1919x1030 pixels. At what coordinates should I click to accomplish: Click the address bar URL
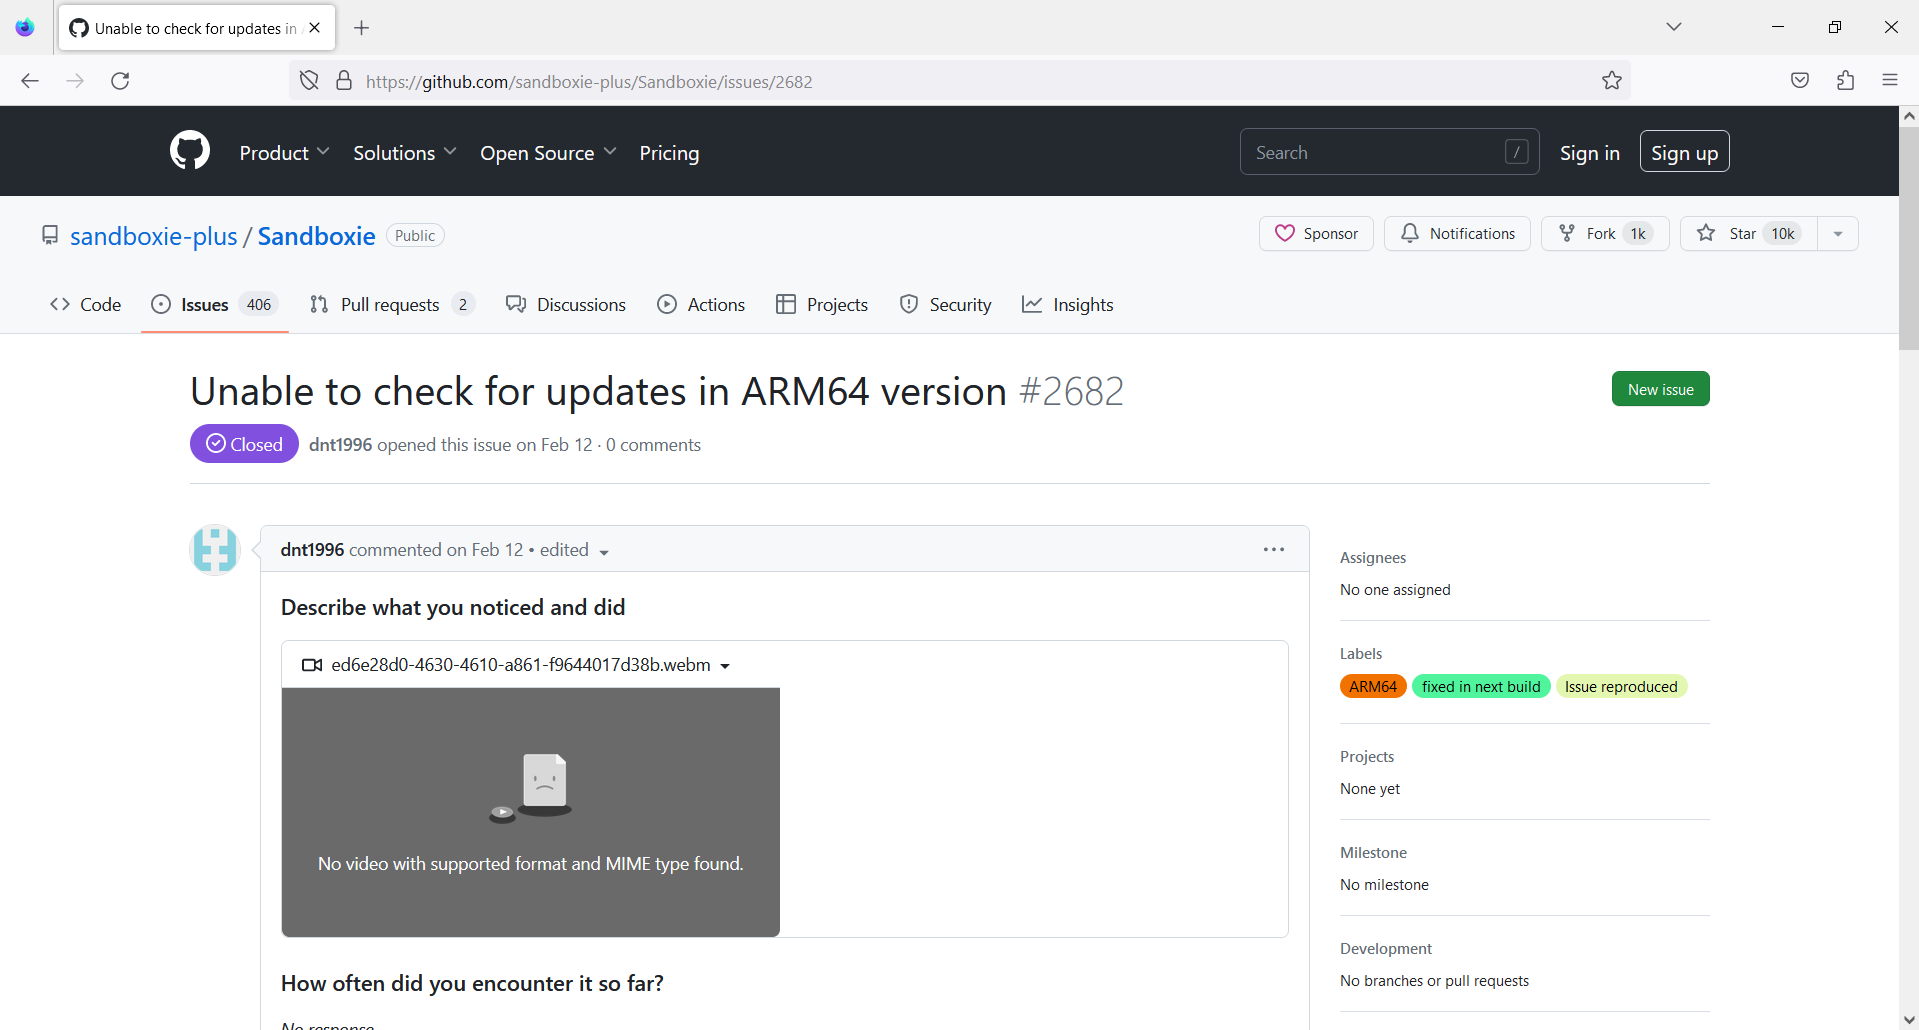click(x=589, y=82)
